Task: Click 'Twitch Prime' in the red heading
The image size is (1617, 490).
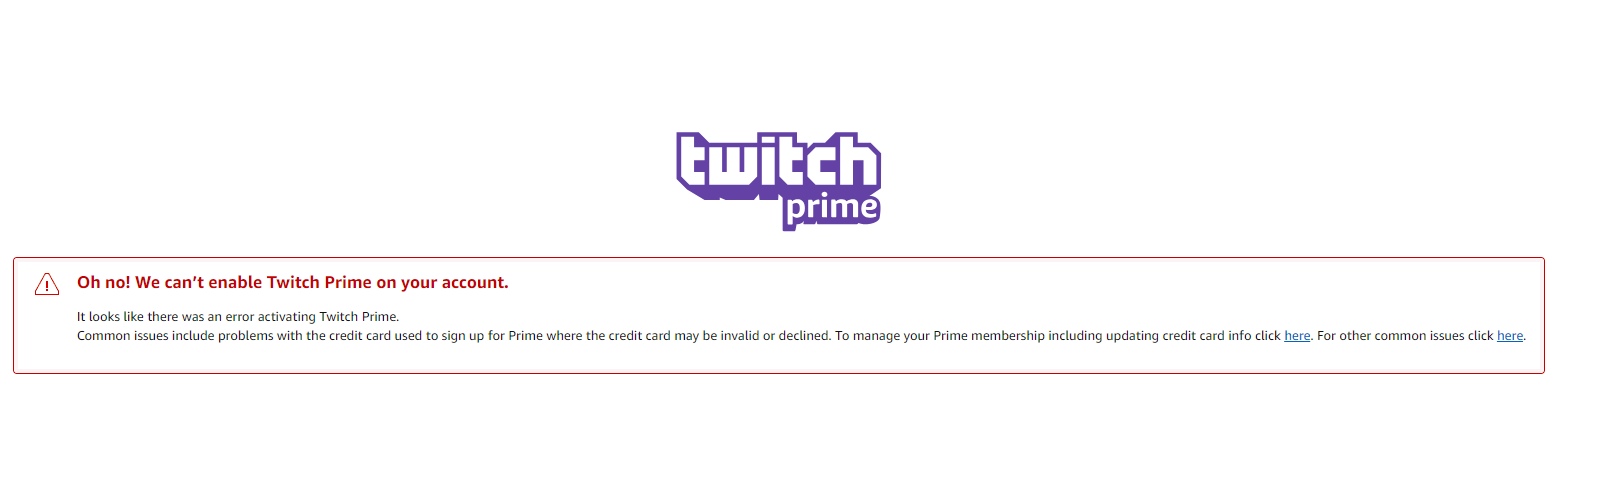Action: [x=319, y=283]
